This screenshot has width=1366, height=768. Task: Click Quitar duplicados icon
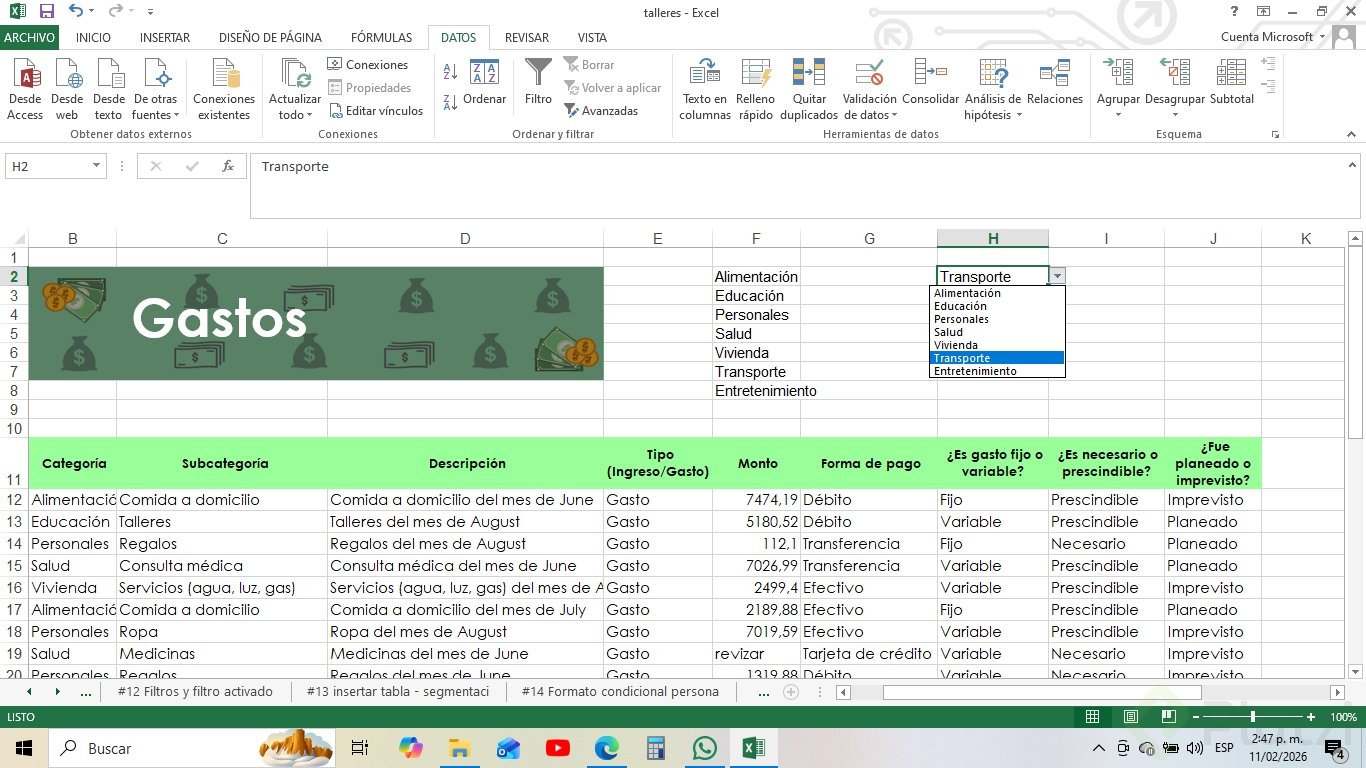click(x=809, y=74)
